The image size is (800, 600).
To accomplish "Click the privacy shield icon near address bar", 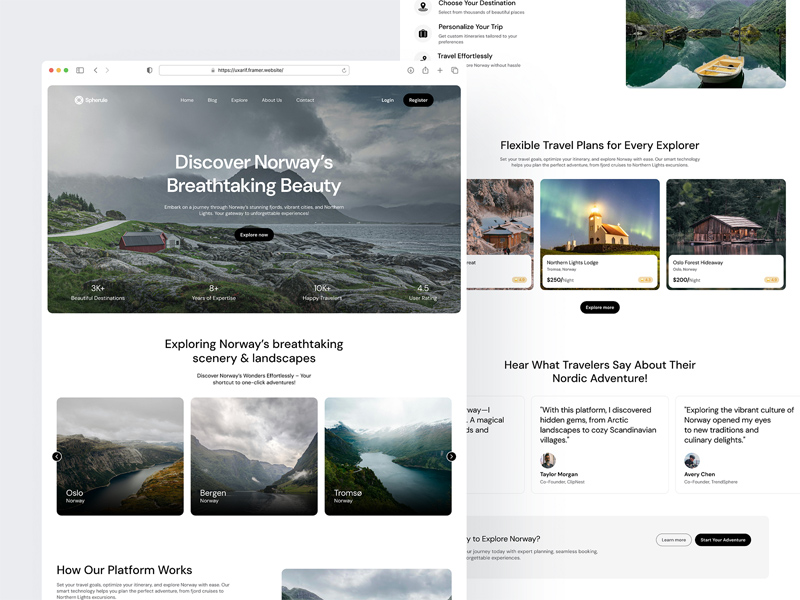I will coord(149,70).
